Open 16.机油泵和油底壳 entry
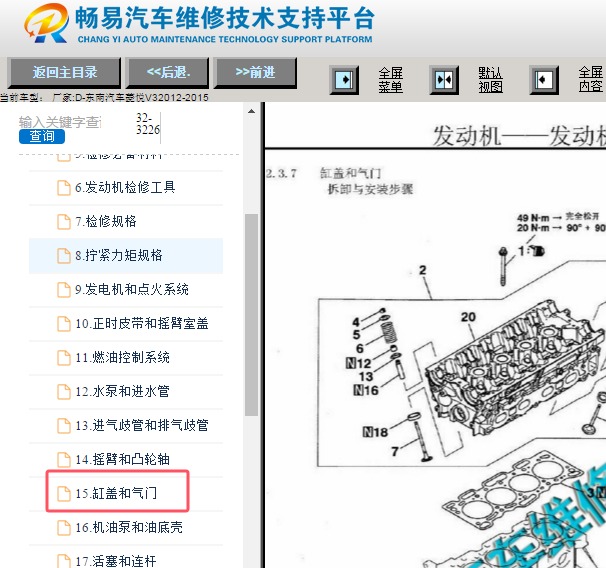Screen dimensions: 606x568 (x=126, y=527)
